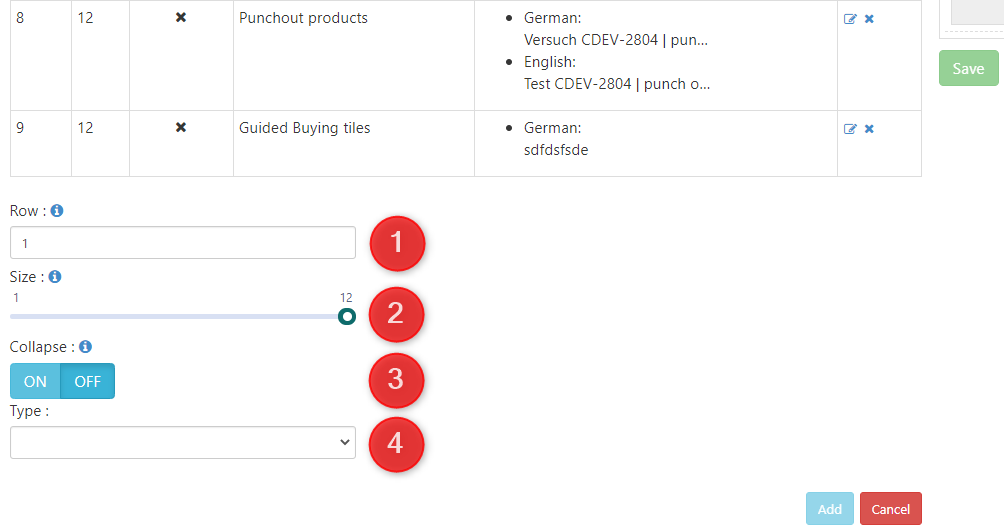Show info tooltip for Size field
The height and width of the screenshot is (529, 1004).
click(x=55, y=277)
